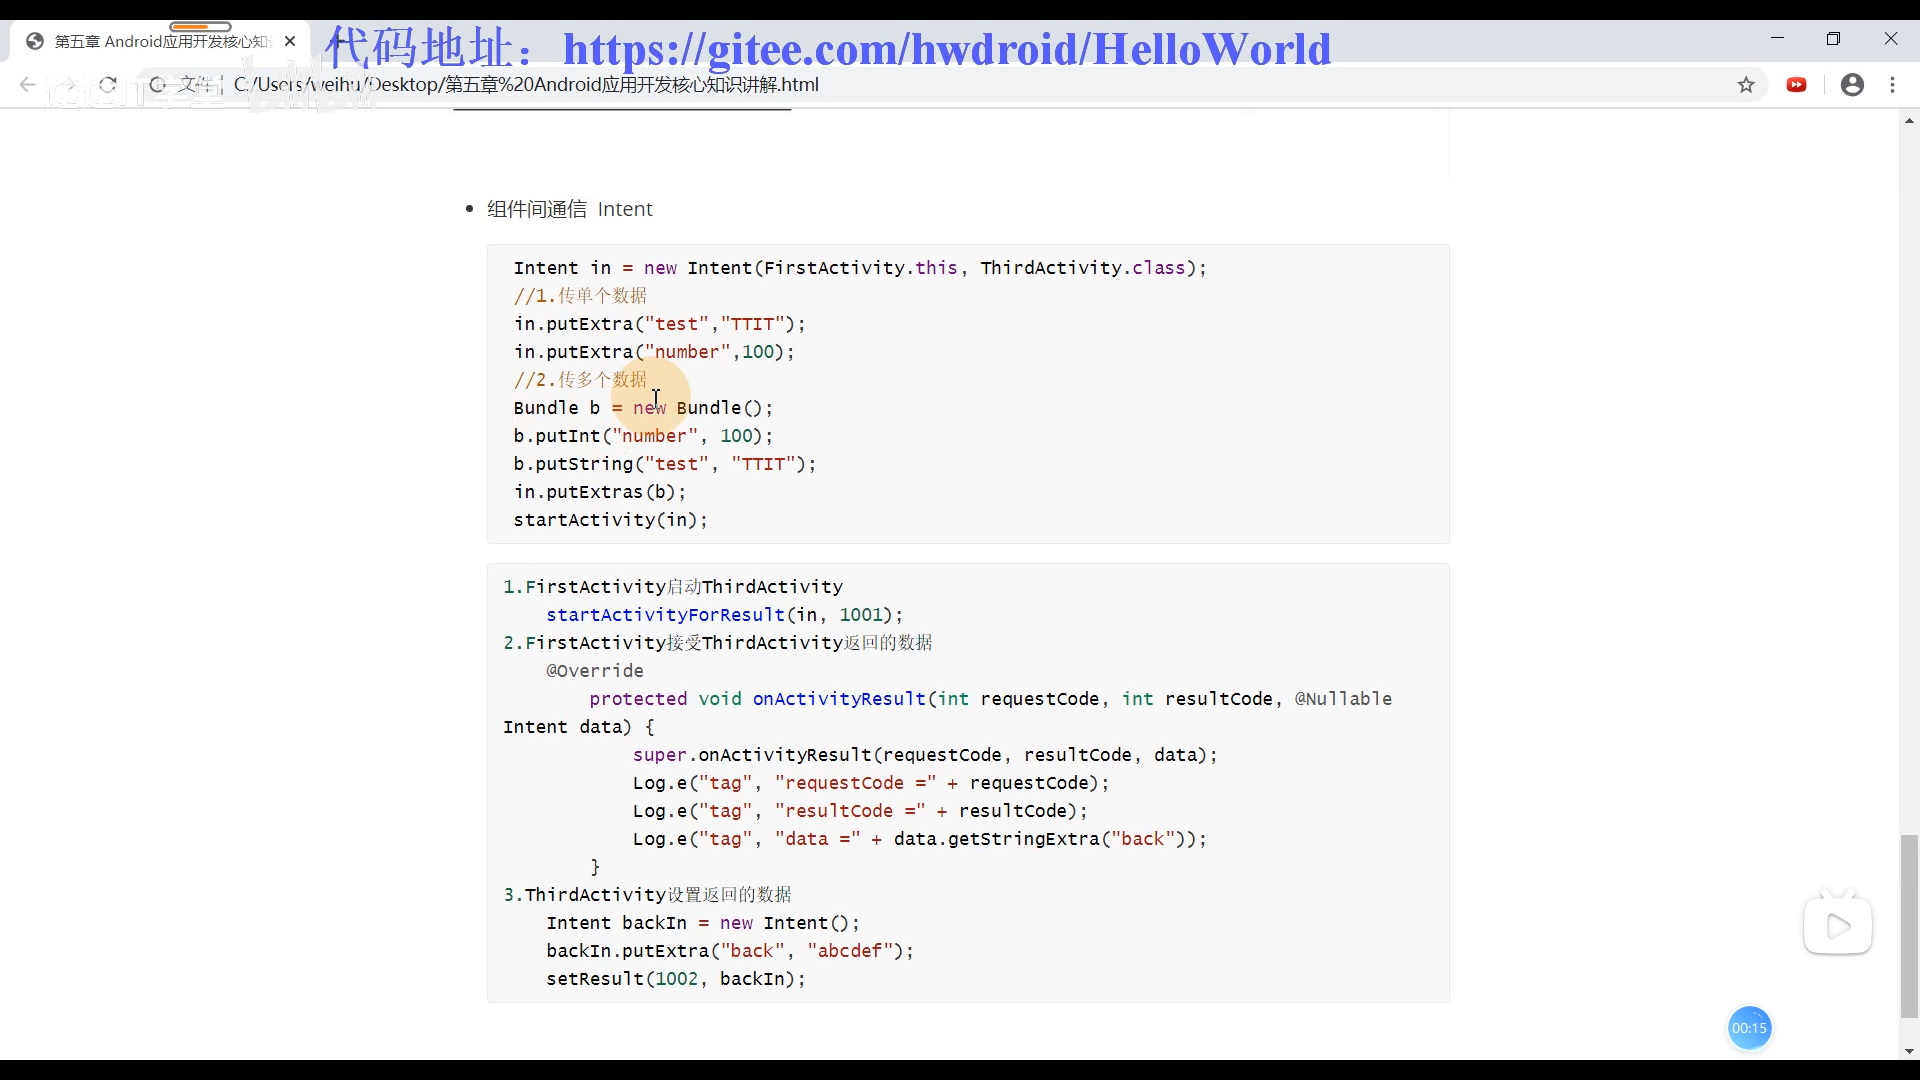Click the first Intent in = new Intent line
The width and height of the screenshot is (1920, 1080).
coord(860,268)
